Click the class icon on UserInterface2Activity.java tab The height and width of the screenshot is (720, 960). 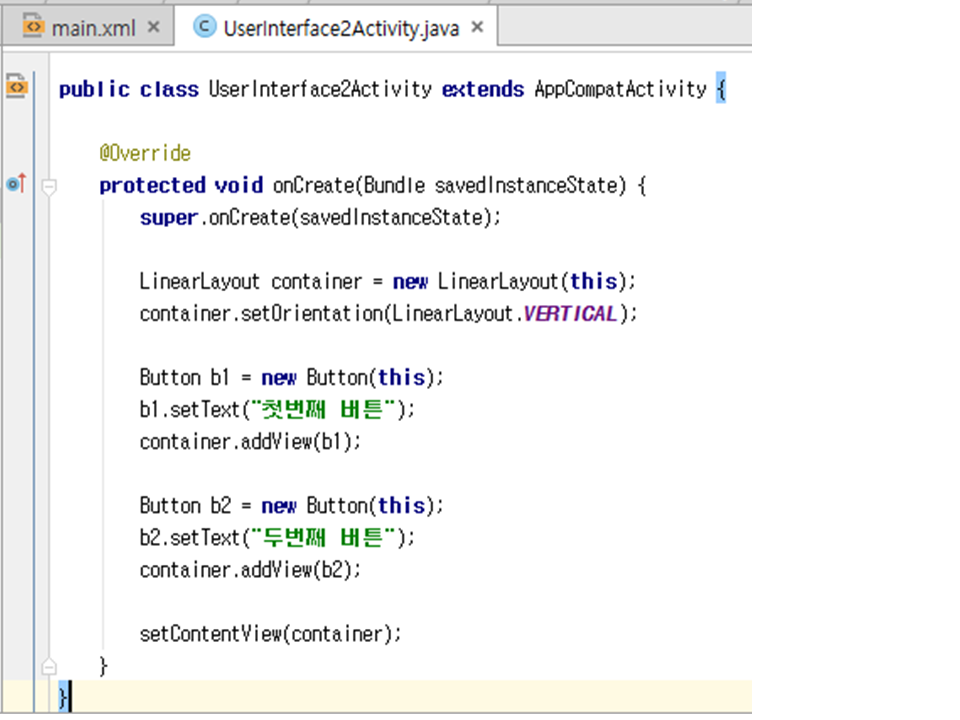205,27
